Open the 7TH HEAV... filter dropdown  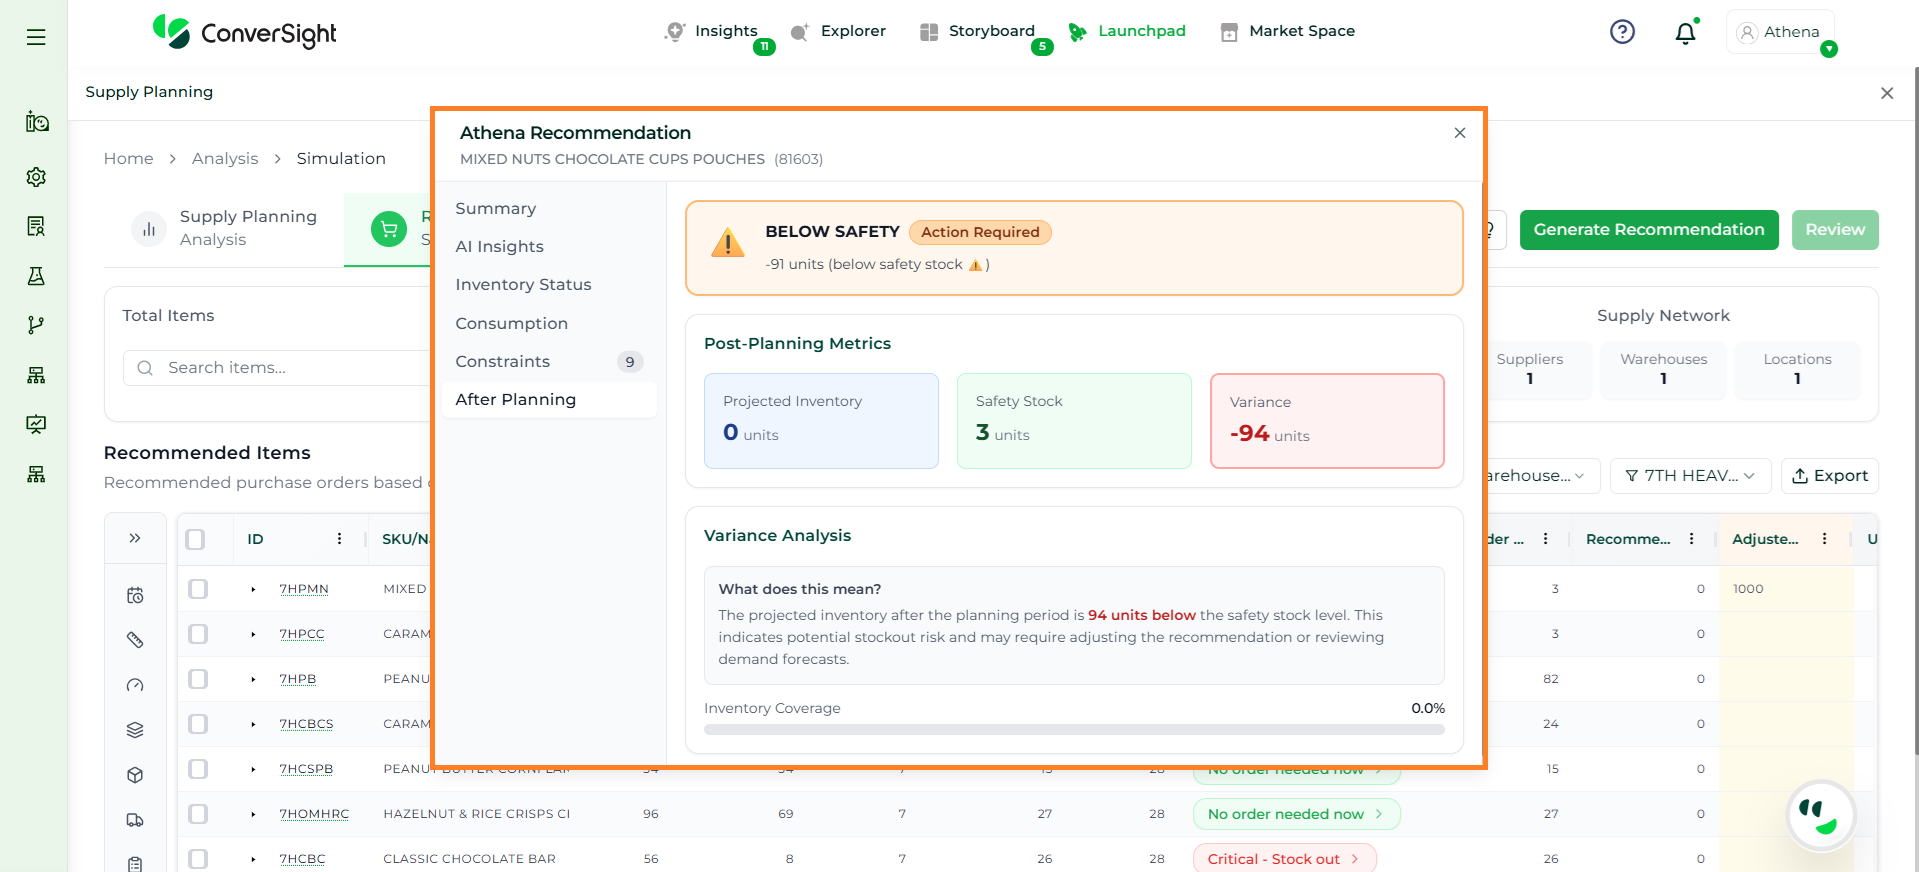tap(1690, 476)
